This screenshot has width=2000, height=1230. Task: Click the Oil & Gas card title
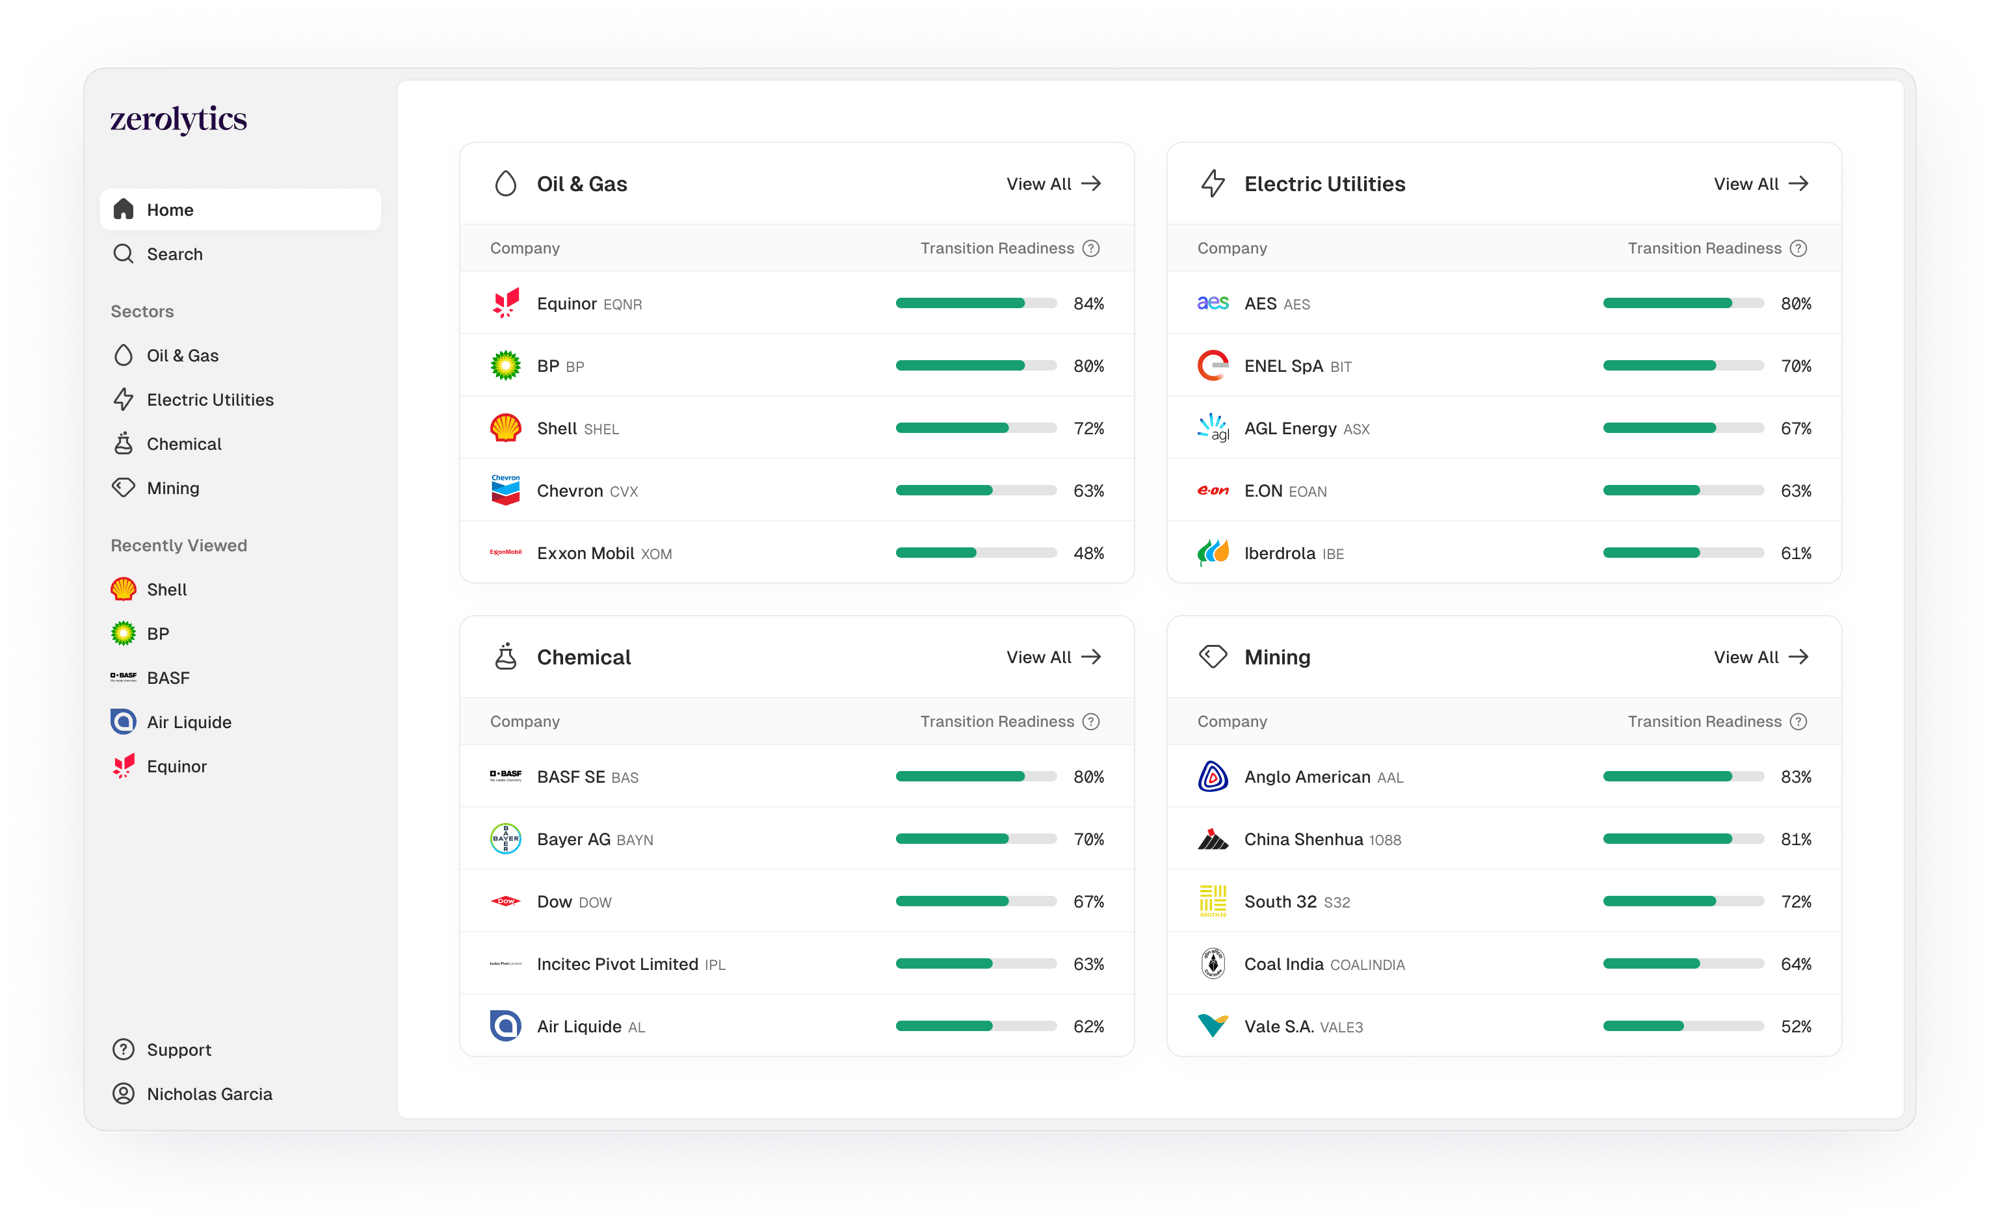(582, 184)
